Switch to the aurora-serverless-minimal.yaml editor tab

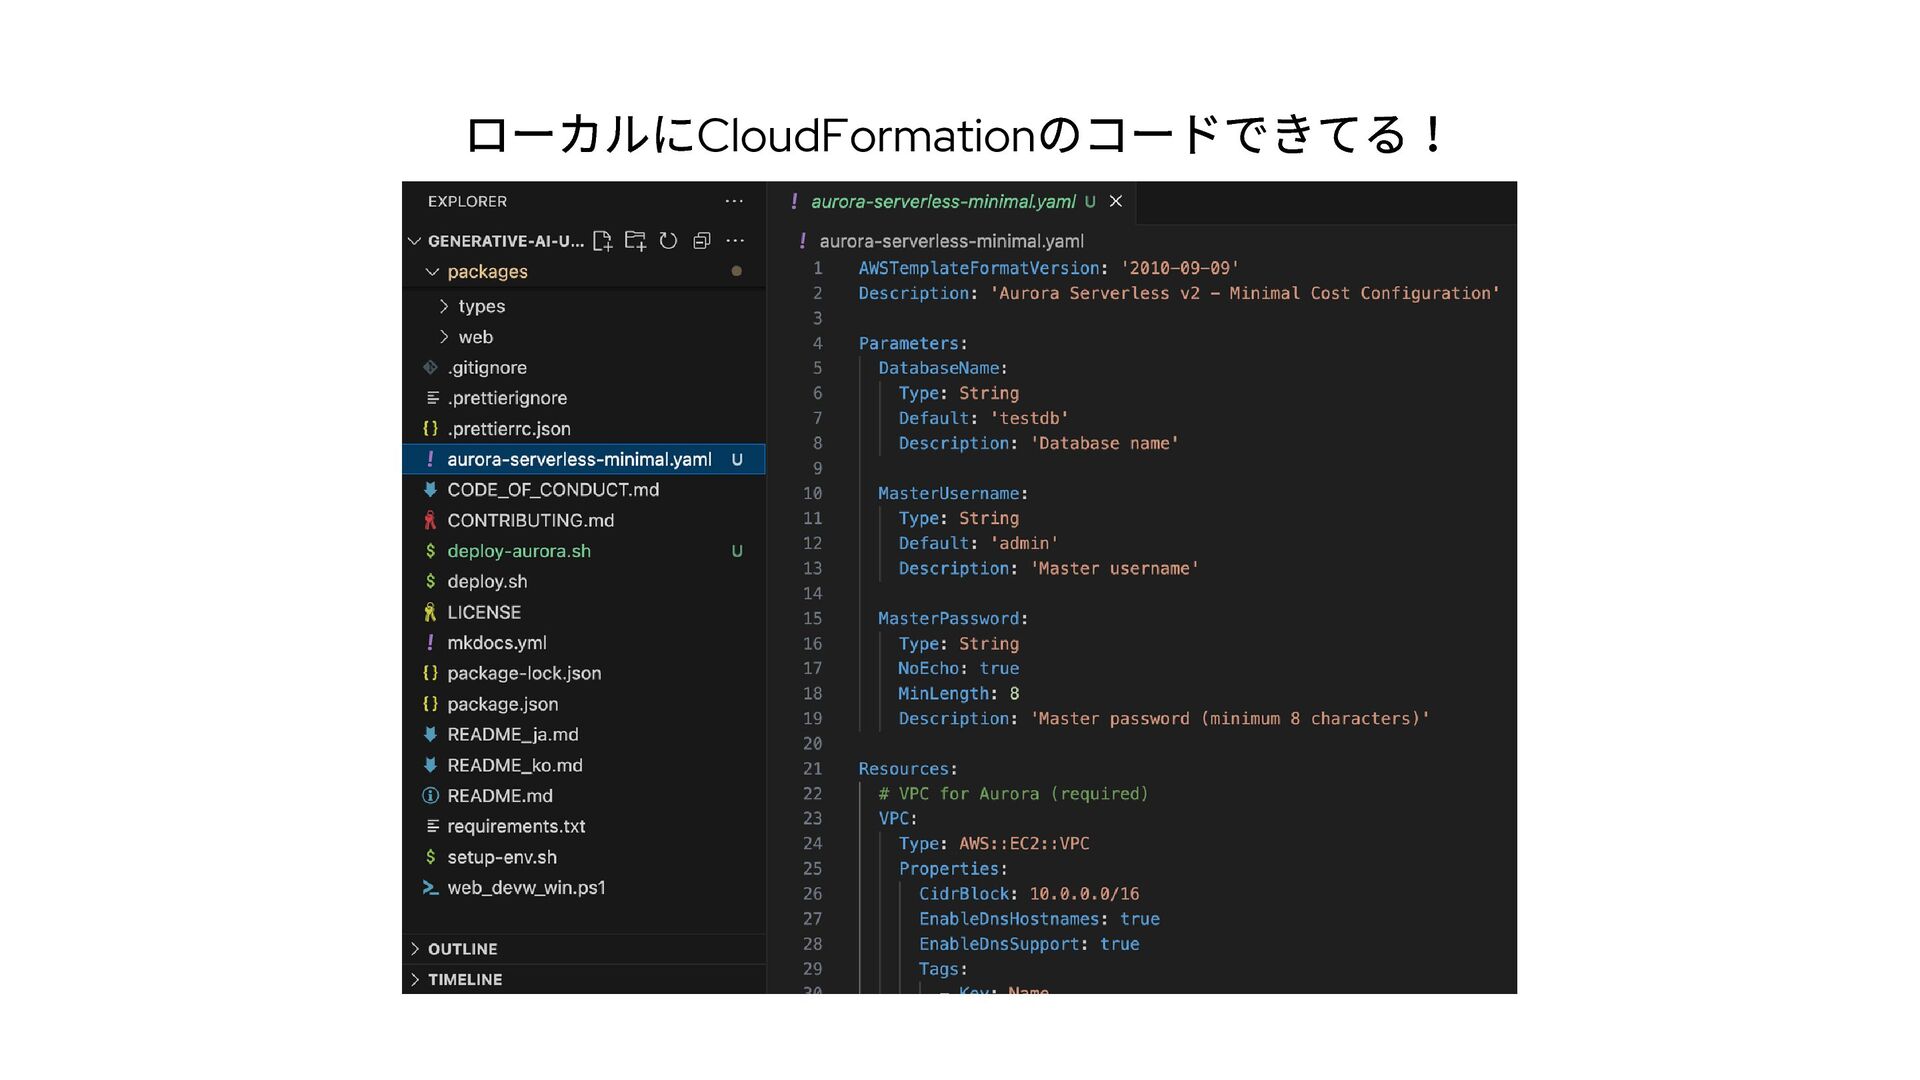[942, 202]
